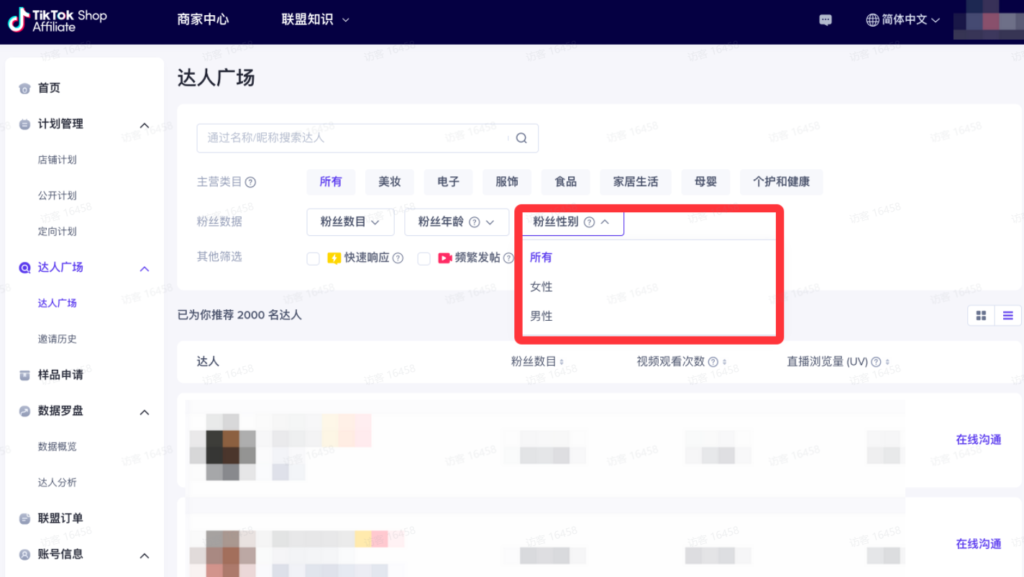1024x577 pixels.
Task: Click the search magnifier icon
Action: pos(521,138)
